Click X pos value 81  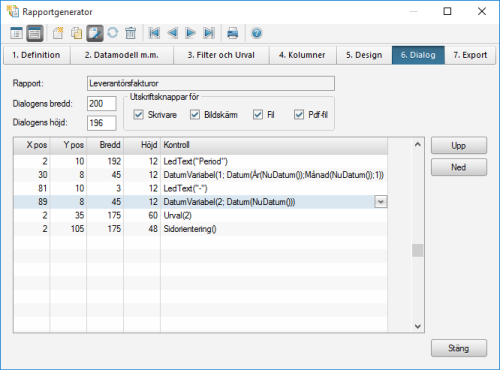tap(42, 188)
